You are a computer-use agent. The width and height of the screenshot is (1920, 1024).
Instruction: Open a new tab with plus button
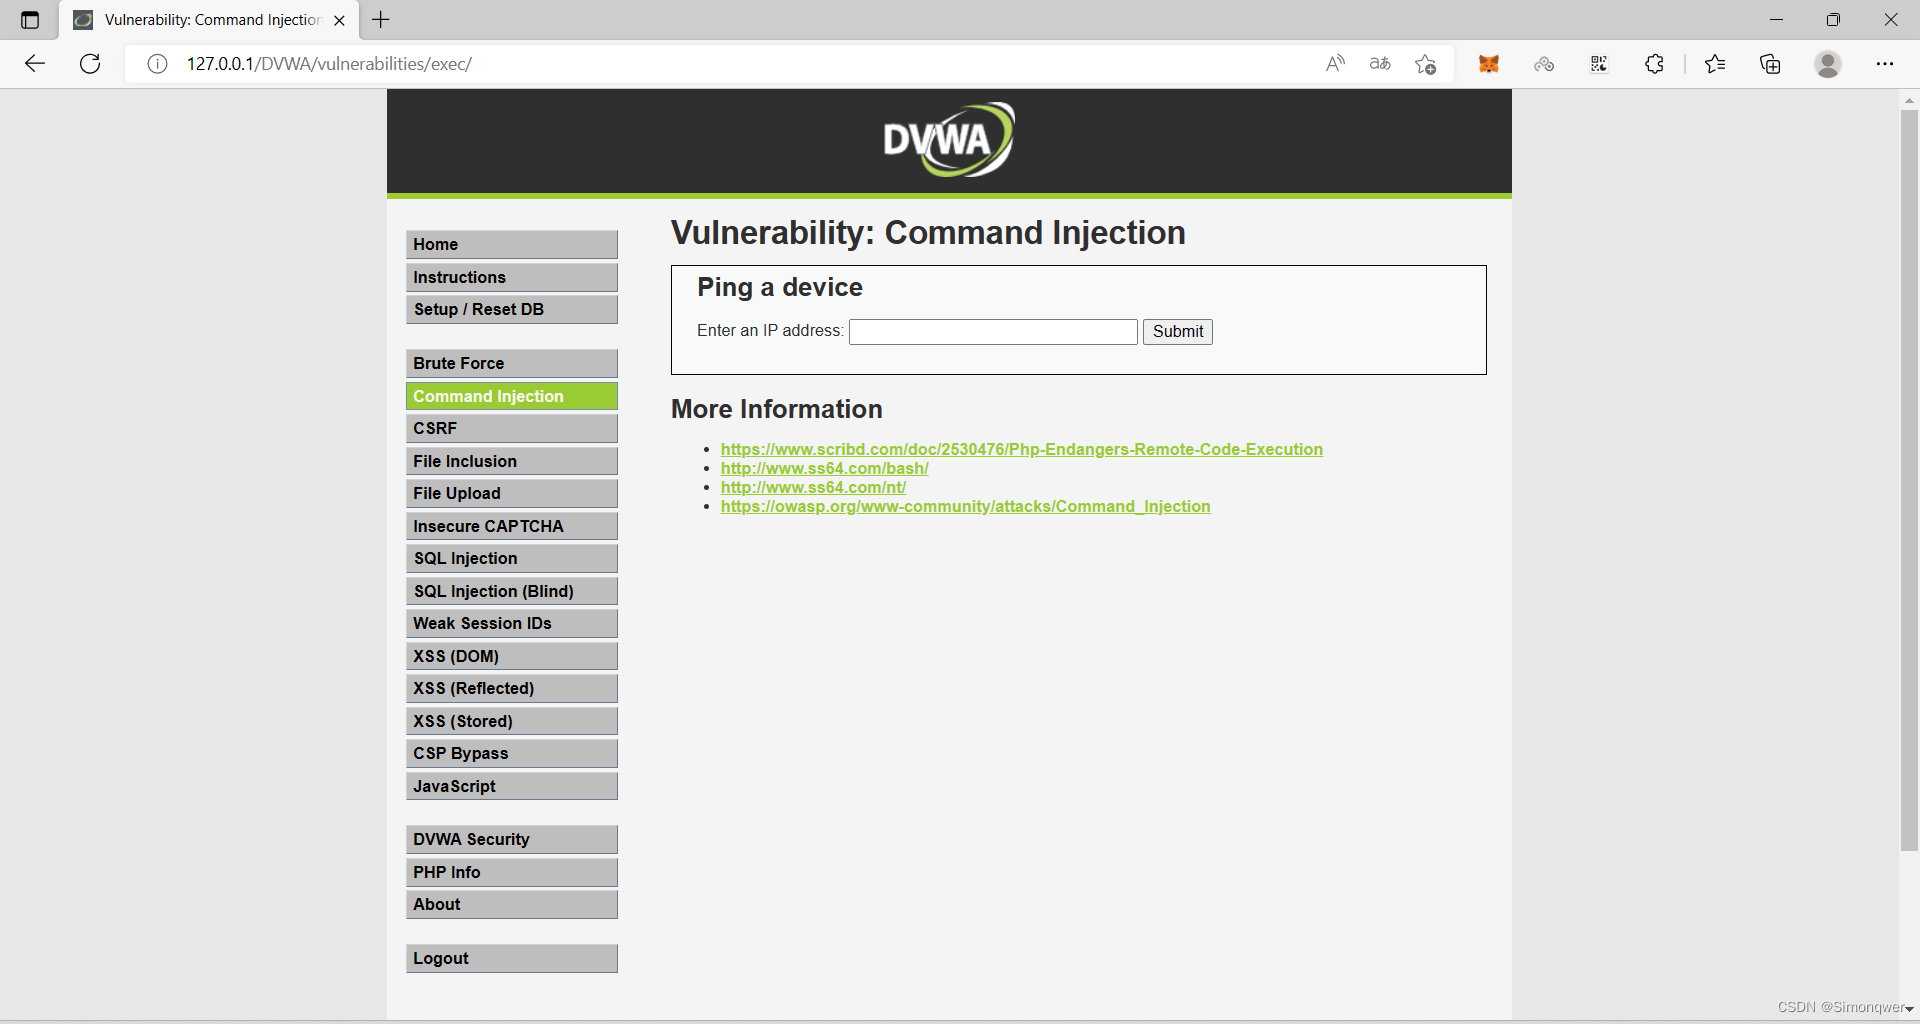tap(381, 20)
